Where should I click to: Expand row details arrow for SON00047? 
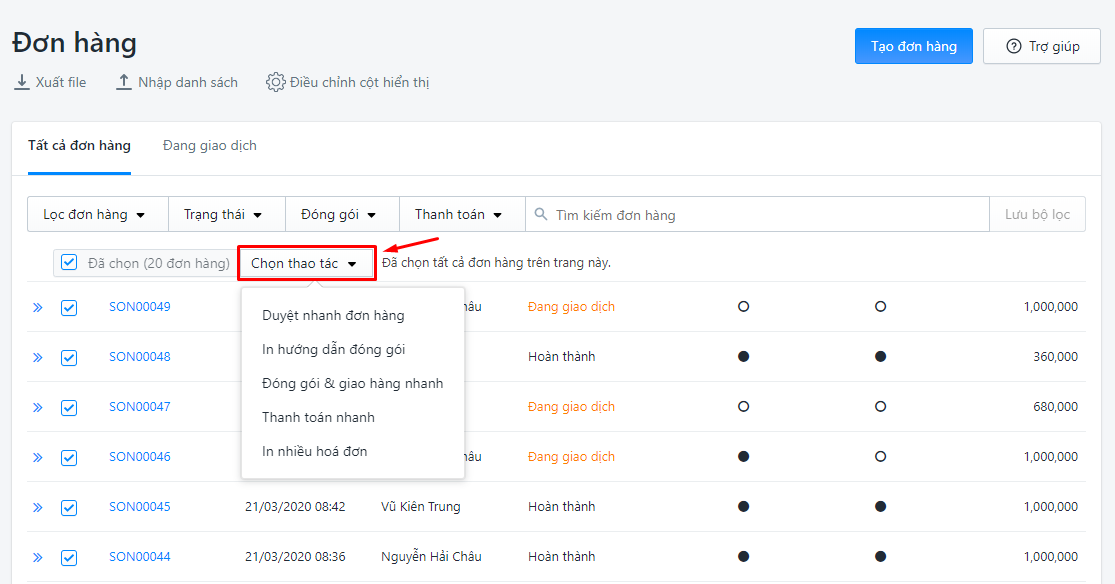(x=38, y=408)
